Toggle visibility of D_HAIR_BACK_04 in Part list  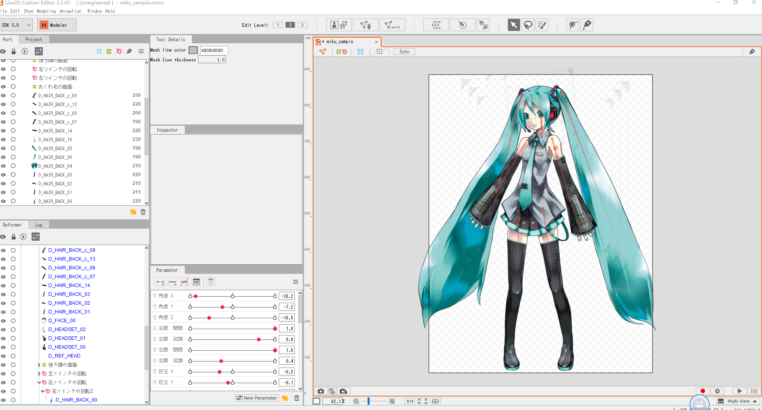pyautogui.click(x=3, y=166)
